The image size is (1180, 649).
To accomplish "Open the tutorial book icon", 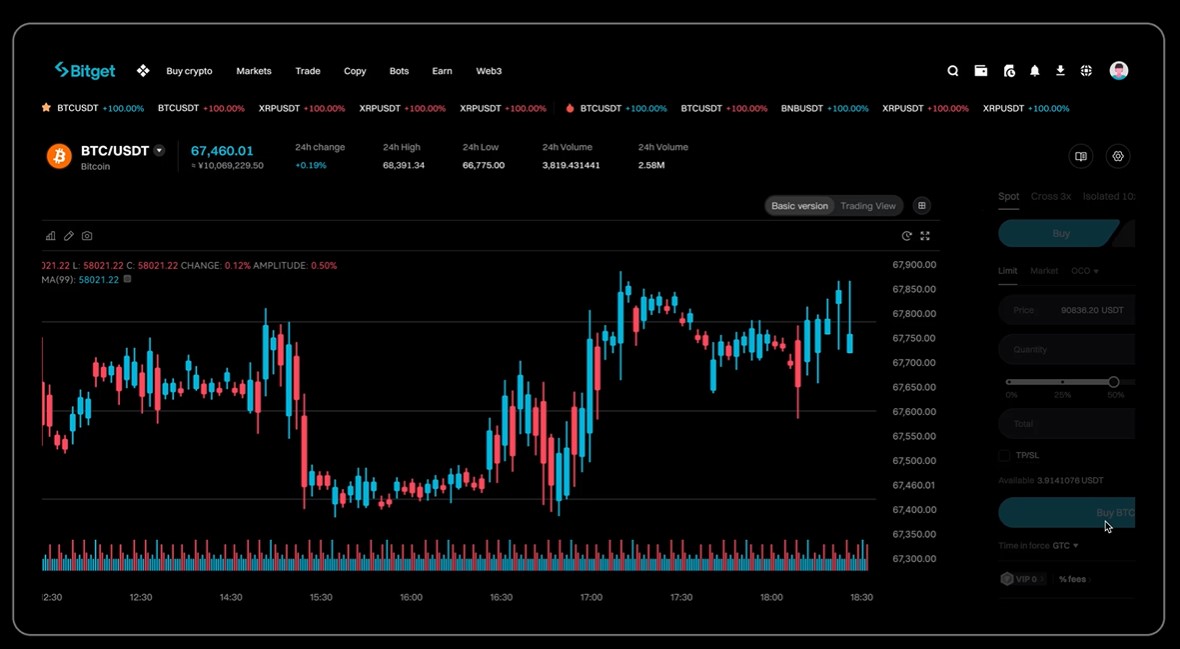I will [x=1081, y=156].
